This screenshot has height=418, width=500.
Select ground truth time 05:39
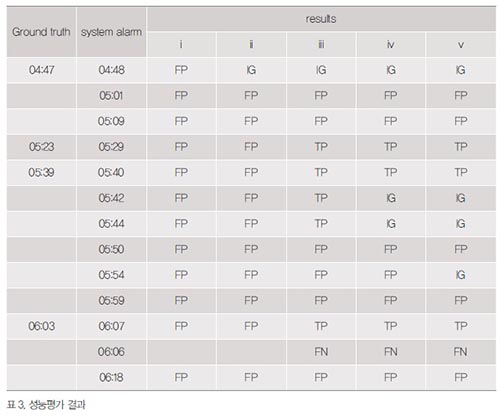point(41,172)
